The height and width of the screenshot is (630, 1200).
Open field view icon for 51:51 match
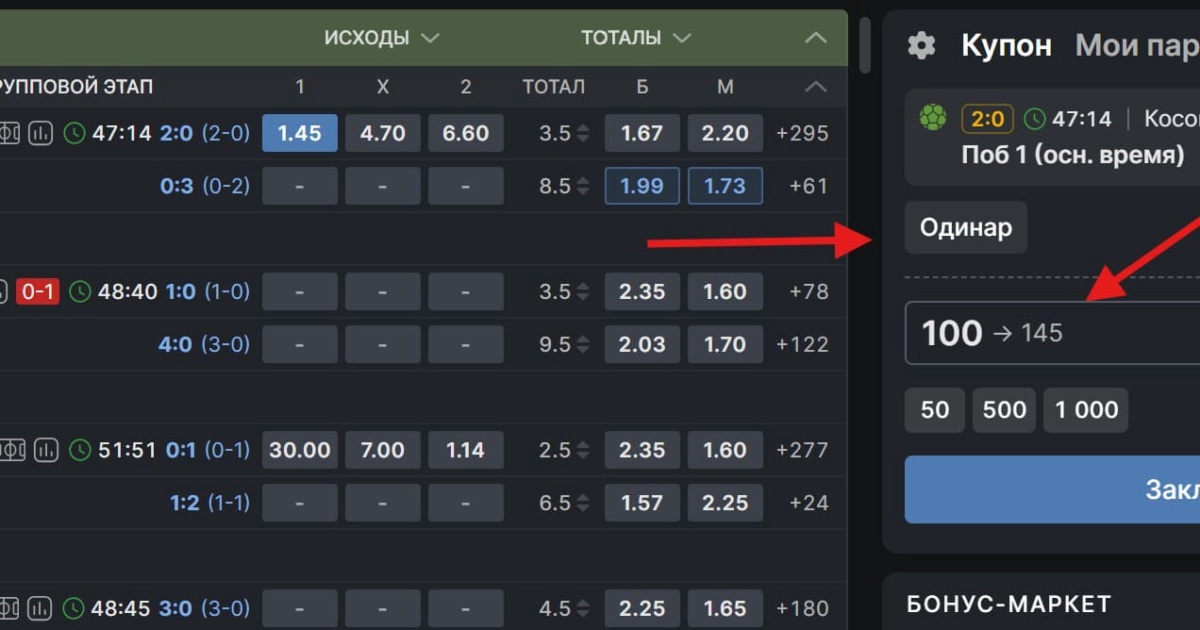click(x=10, y=451)
